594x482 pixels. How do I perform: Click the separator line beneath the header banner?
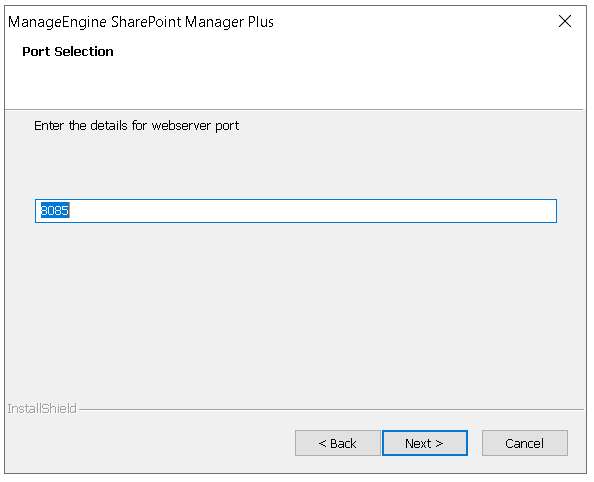294,110
